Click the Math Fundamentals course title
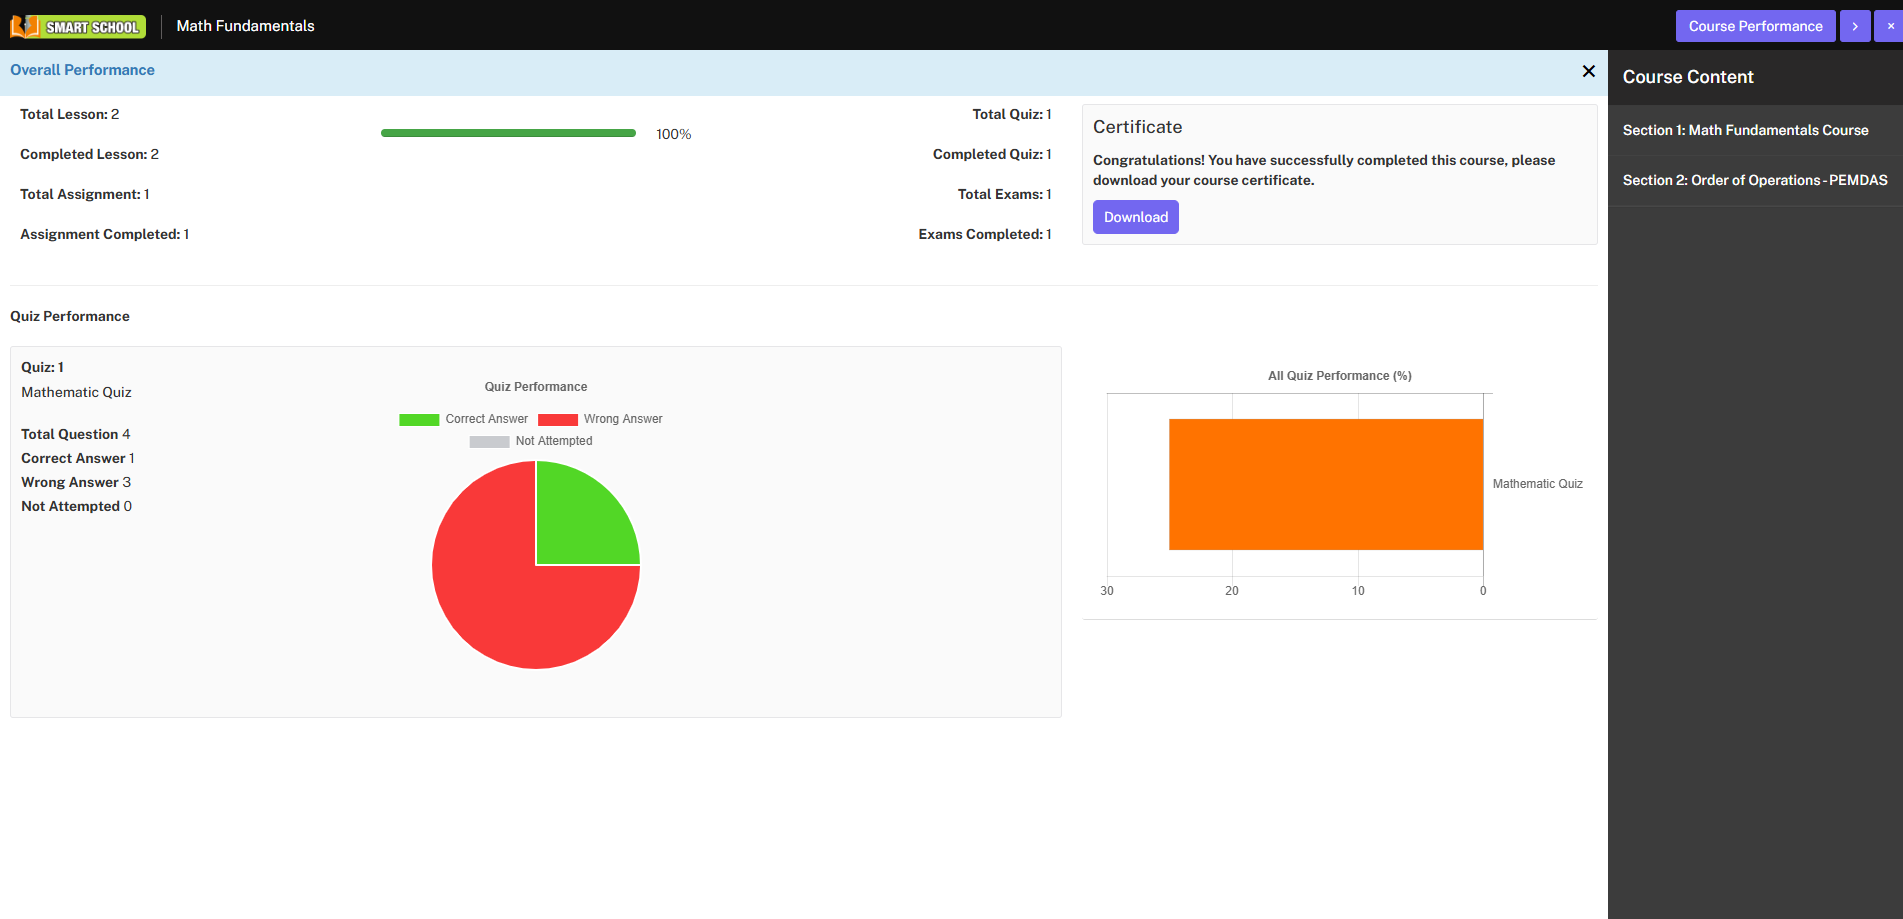 click(x=245, y=26)
